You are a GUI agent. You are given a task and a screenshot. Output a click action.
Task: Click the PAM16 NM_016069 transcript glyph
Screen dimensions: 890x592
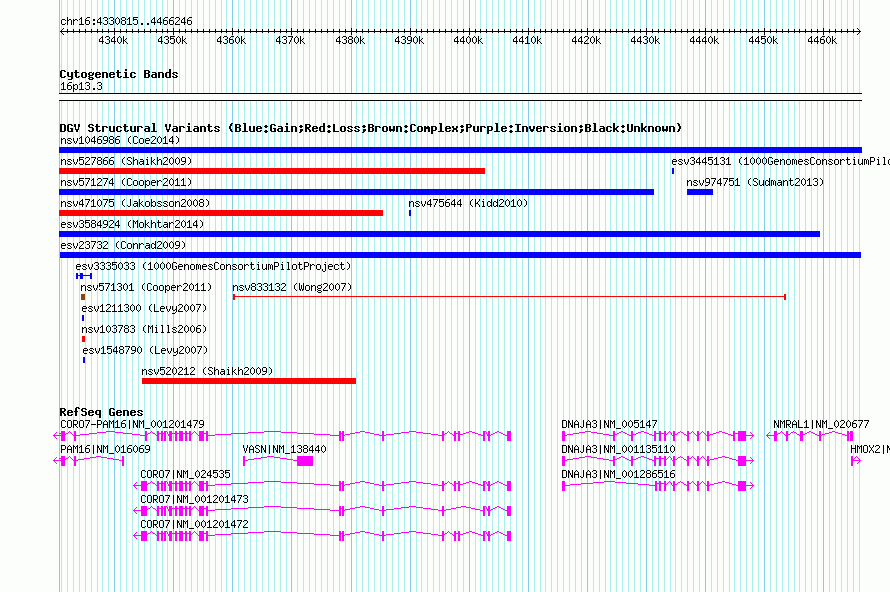click(89, 461)
